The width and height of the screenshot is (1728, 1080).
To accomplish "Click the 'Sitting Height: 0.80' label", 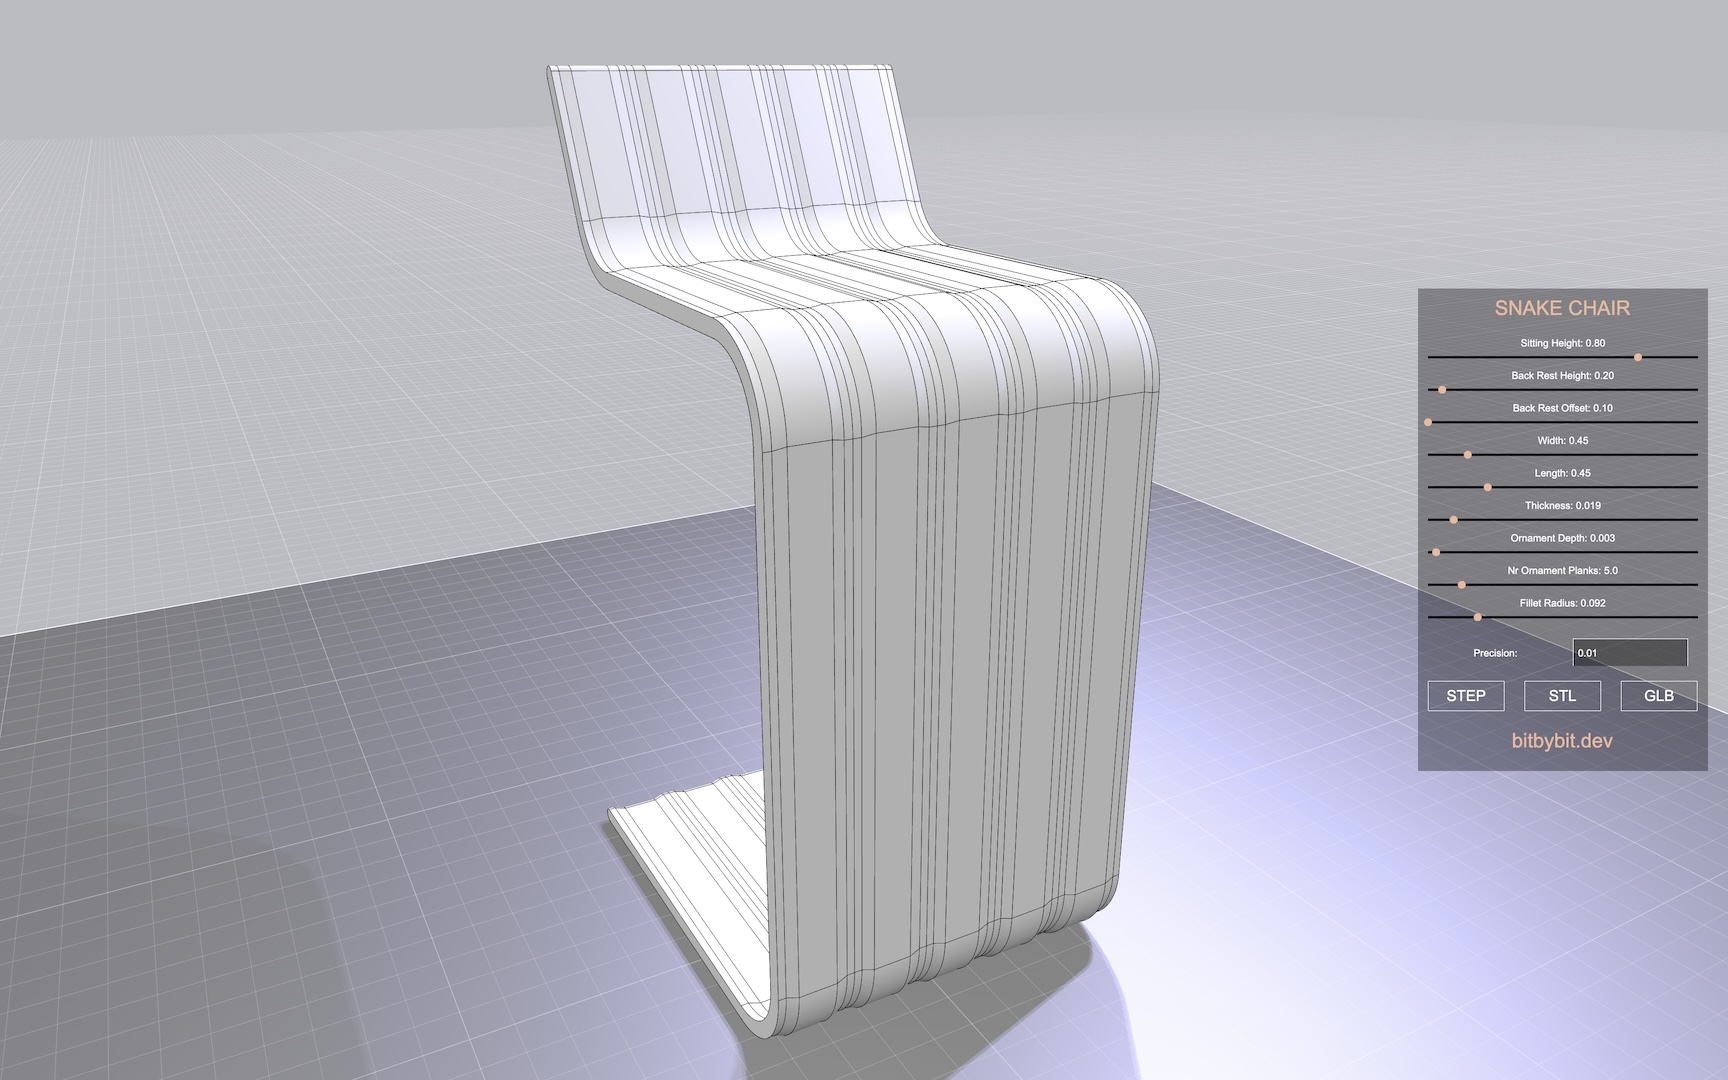I will click(1563, 343).
